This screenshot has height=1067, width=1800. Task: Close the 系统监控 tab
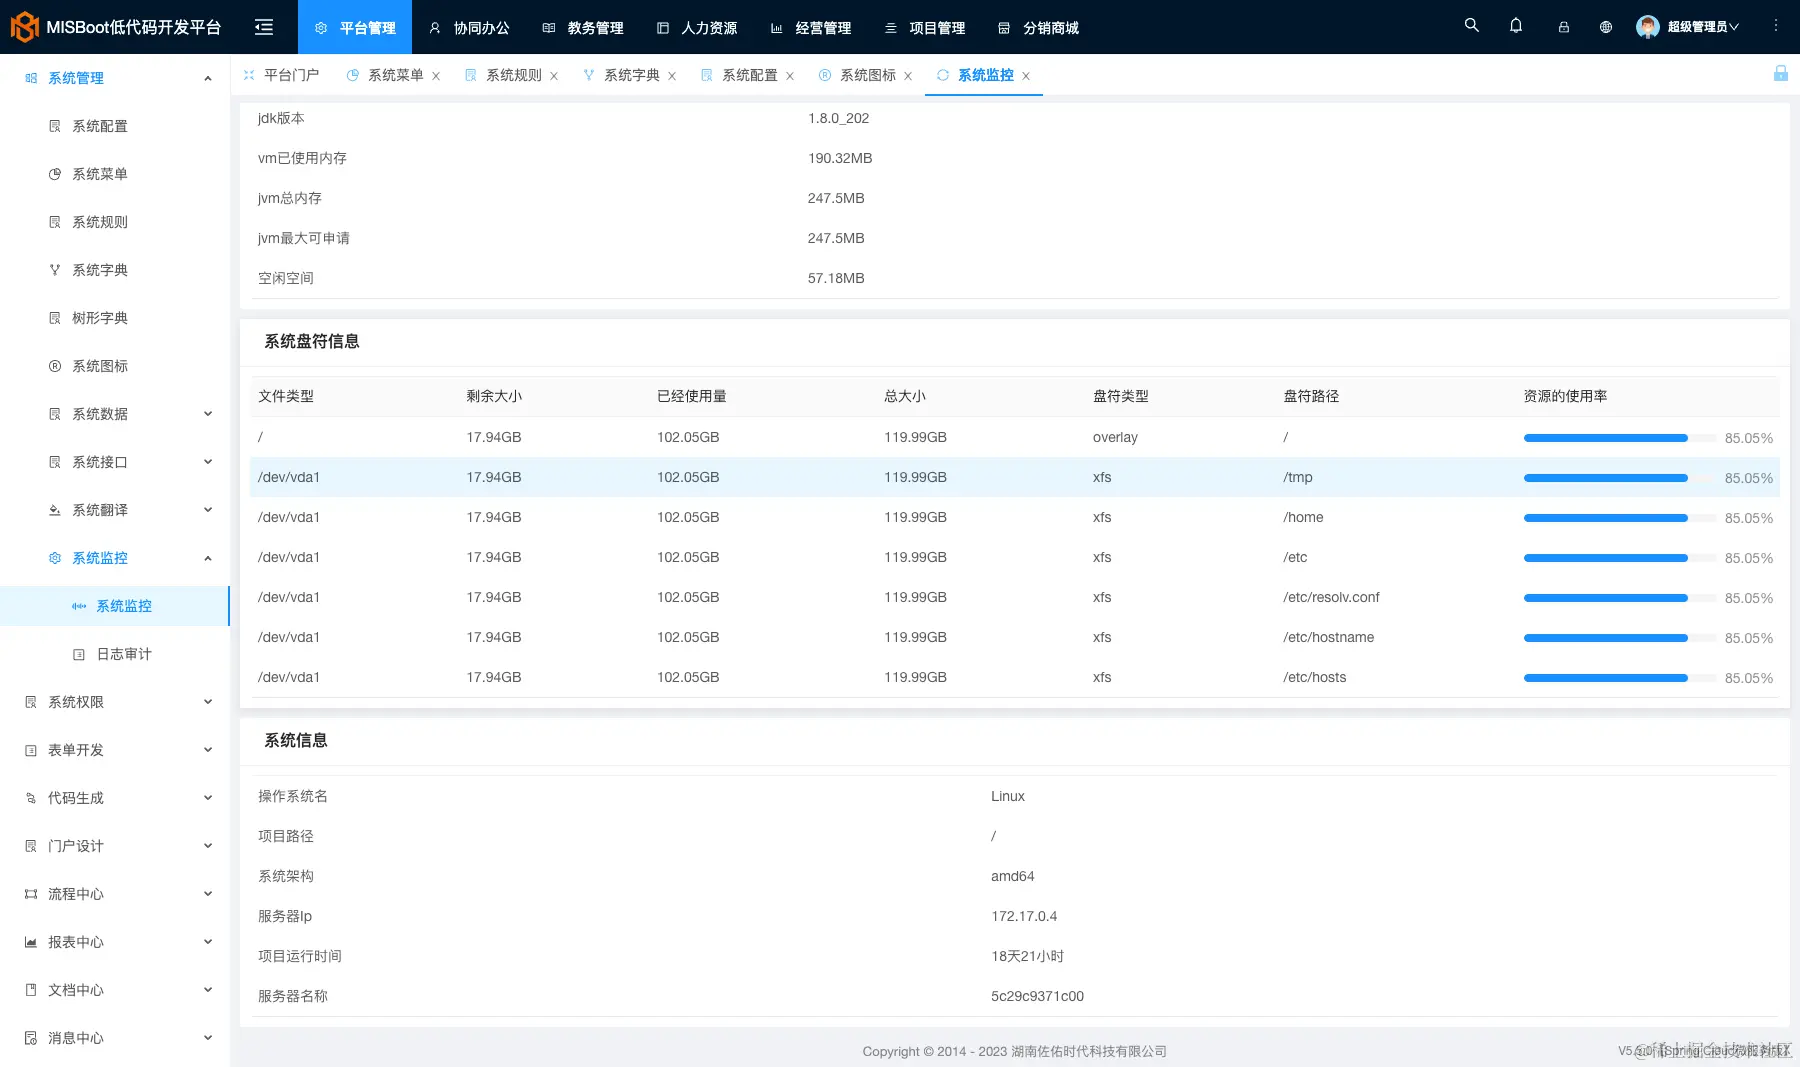(x=1026, y=76)
